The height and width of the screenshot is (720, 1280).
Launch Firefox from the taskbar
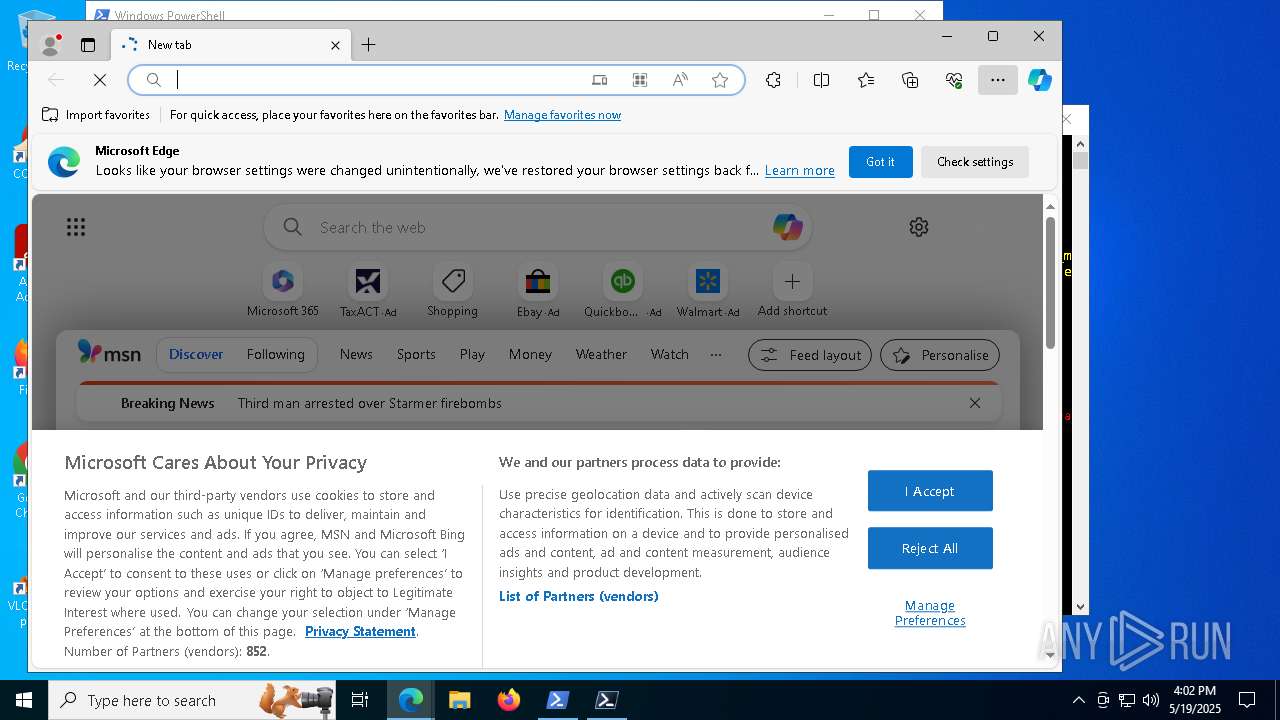(509, 700)
